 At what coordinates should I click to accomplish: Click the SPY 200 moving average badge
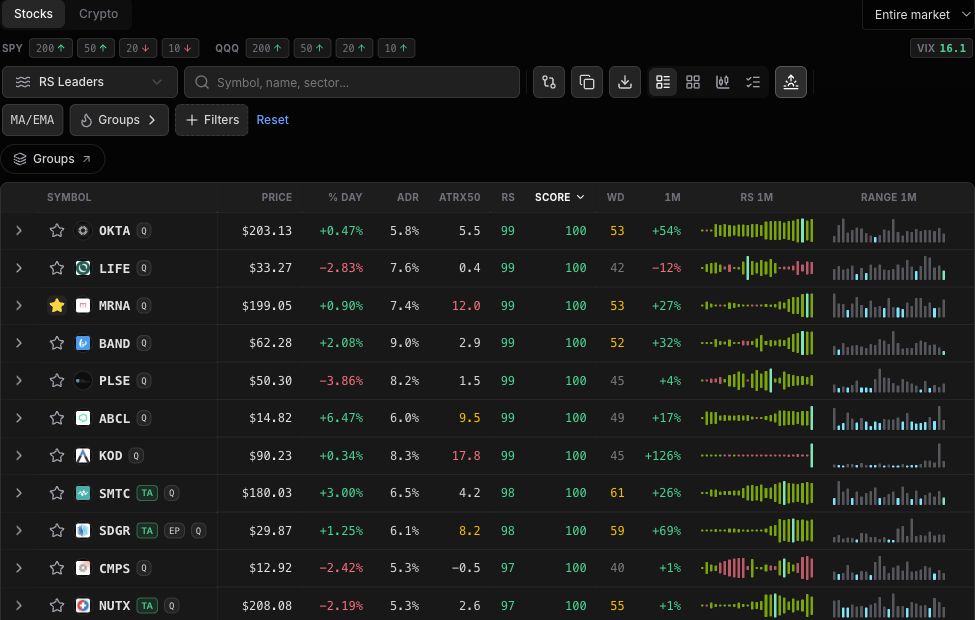pos(50,48)
